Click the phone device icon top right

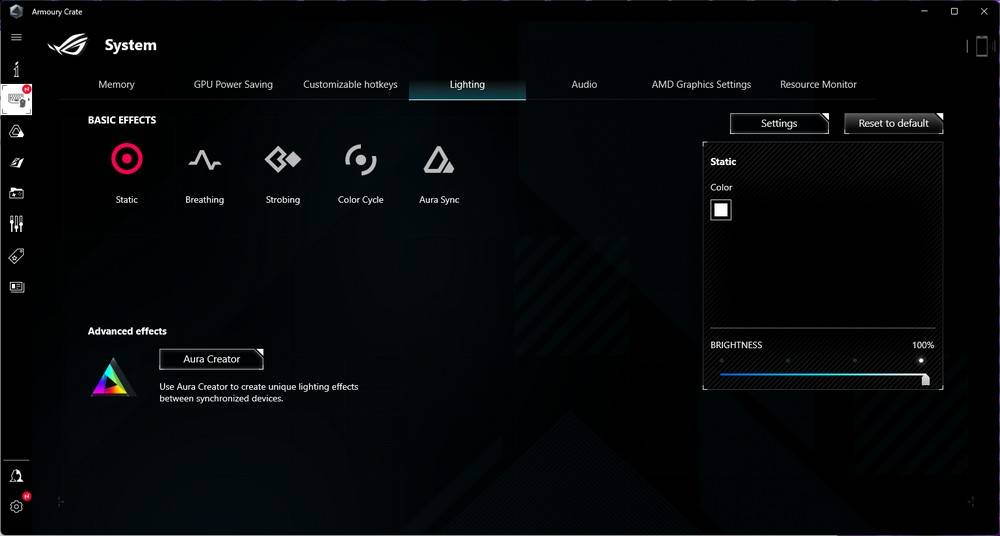[x=982, y=46]
